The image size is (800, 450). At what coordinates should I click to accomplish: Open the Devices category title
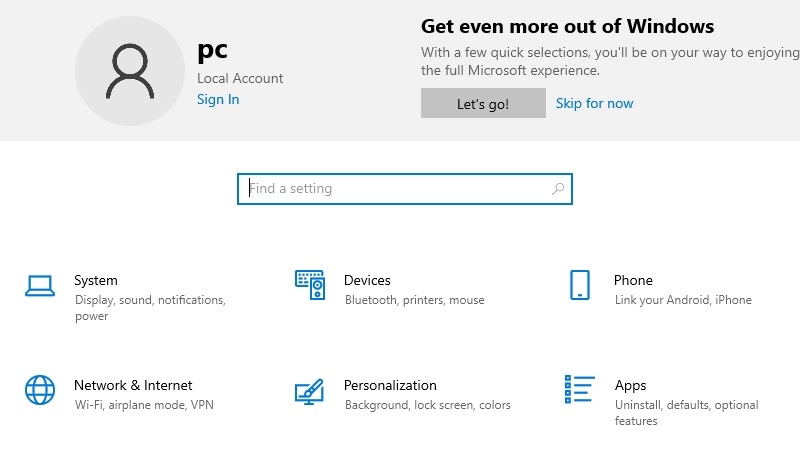pos(367,280)
